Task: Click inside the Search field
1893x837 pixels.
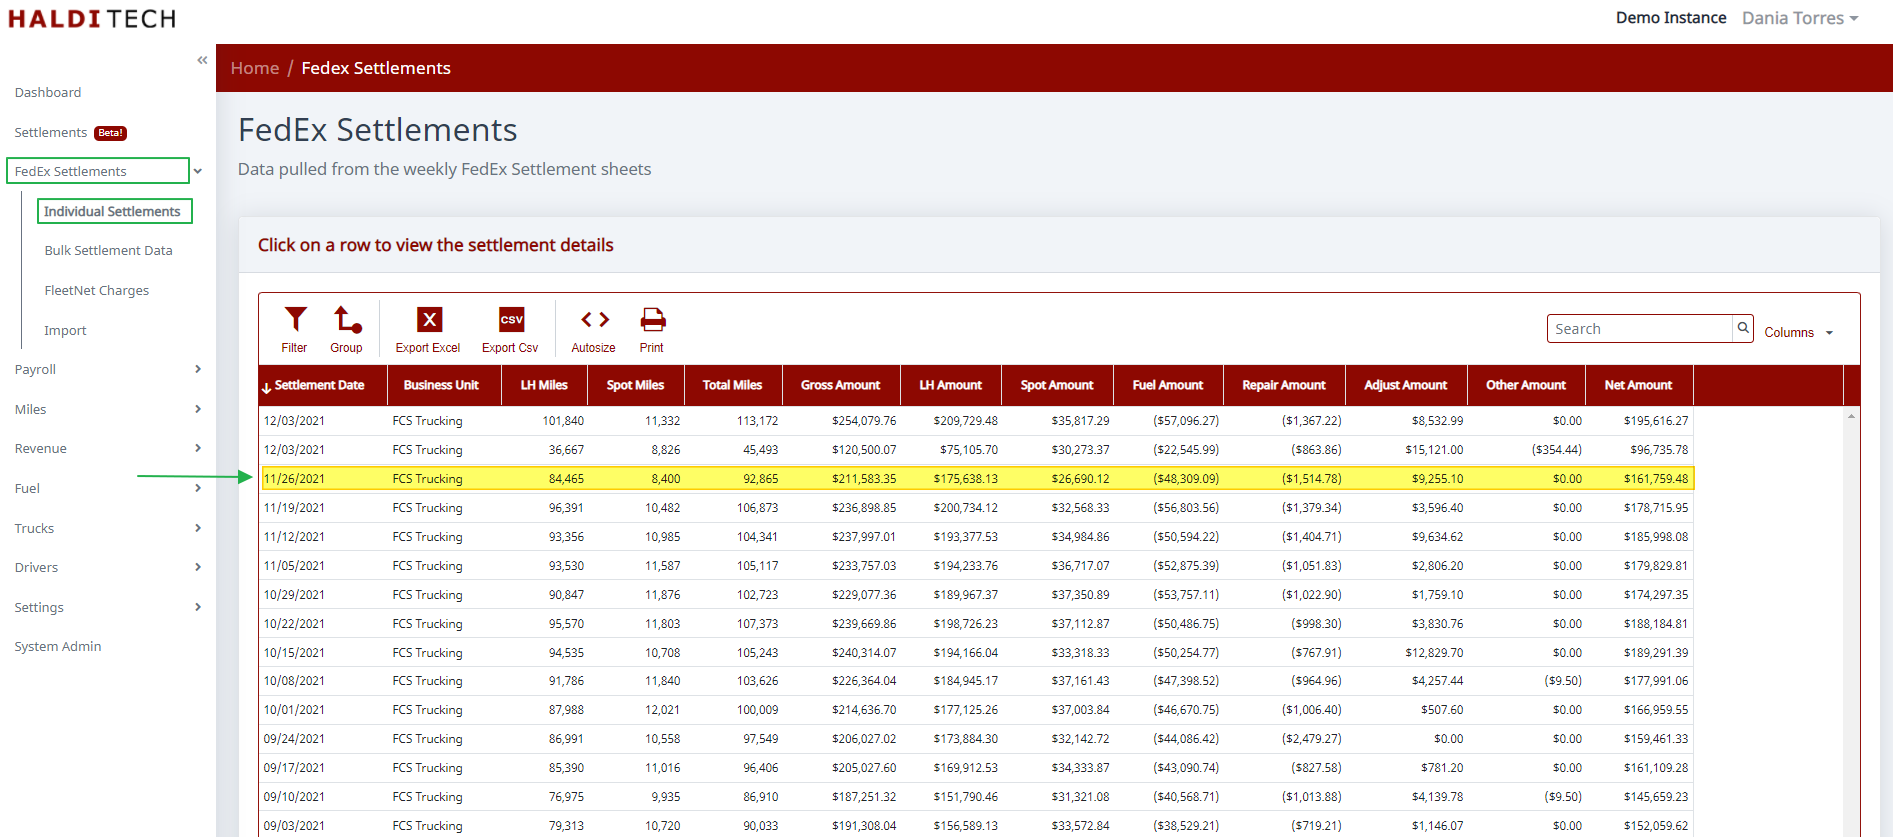Action: point(1640,329)
